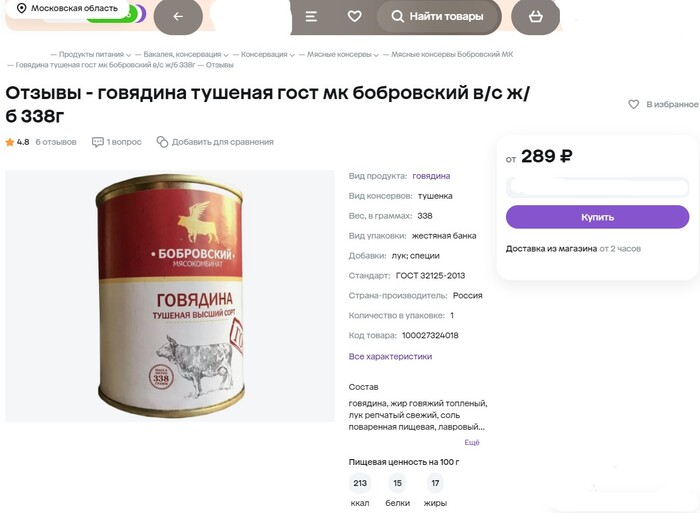The height and width of the screenshot is (513, 700).
Task: Click the Найти товары search field
Action: pyautogui.click(x=439, y=17)
